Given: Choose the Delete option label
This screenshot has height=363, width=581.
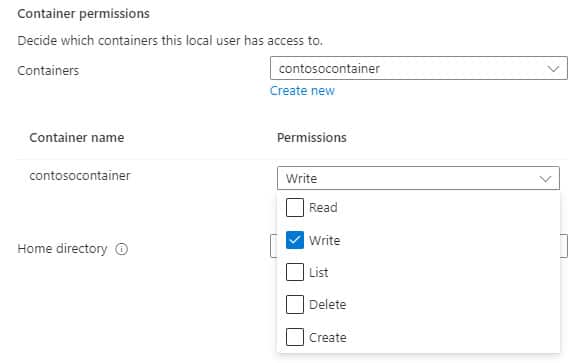Looking at the screenshot, I should (328, 305).
